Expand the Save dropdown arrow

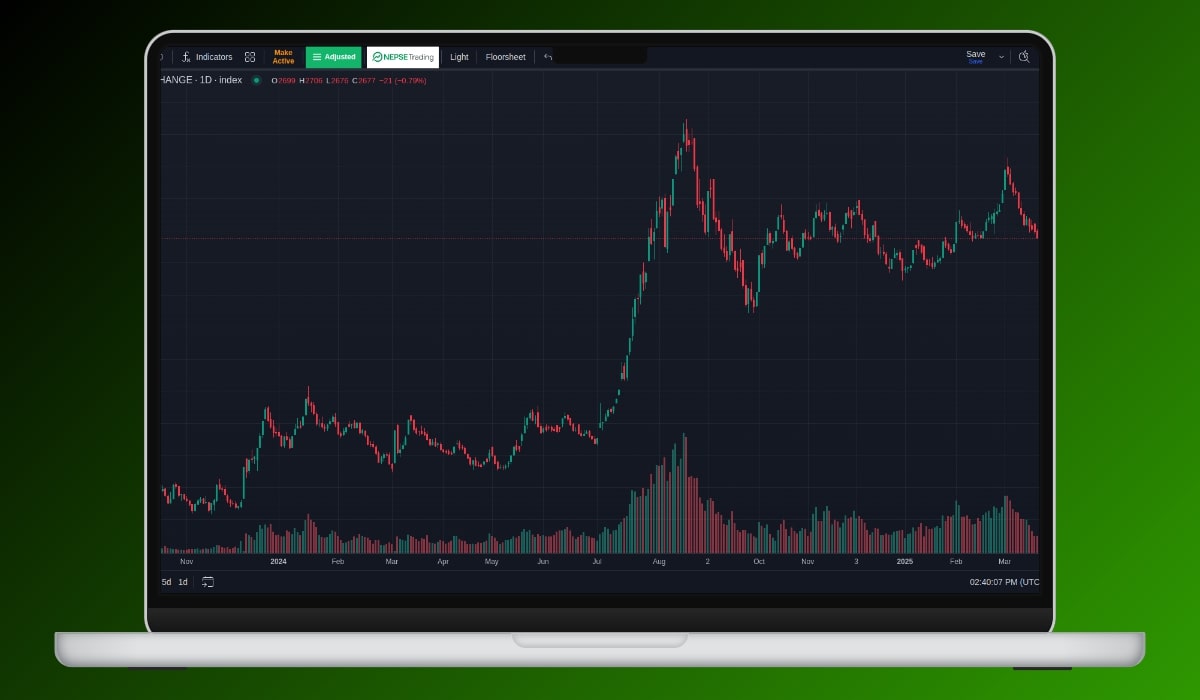(1001, 57)
